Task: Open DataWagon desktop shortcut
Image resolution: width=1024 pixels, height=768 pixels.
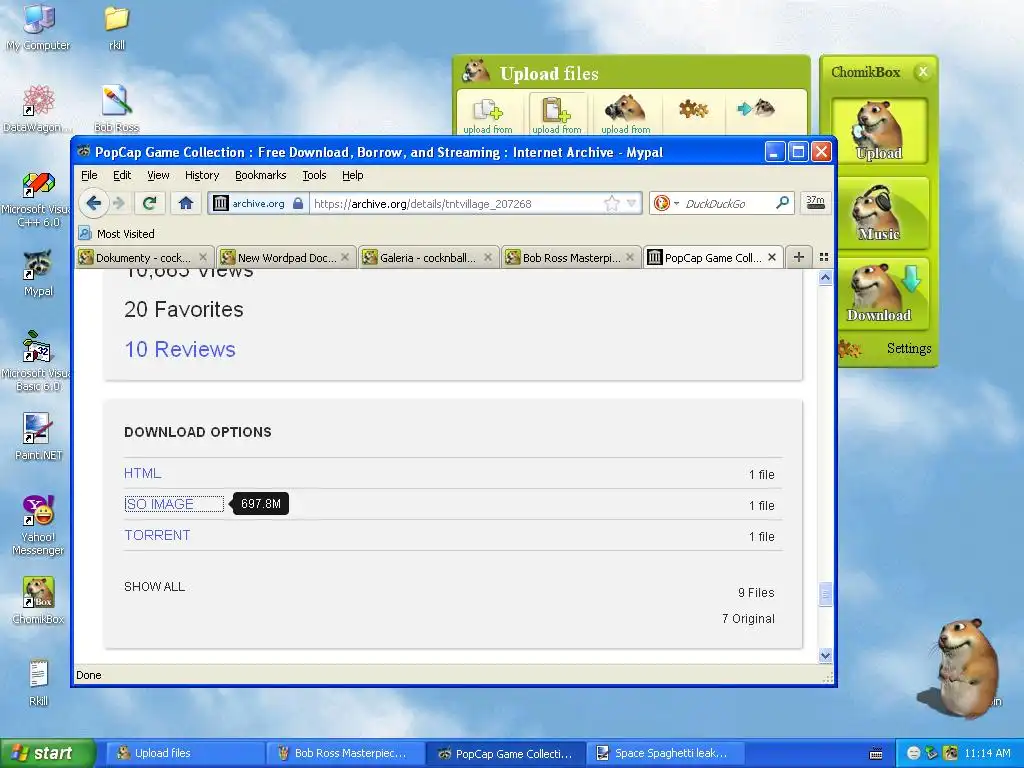Action: click(x=38, y=108)
